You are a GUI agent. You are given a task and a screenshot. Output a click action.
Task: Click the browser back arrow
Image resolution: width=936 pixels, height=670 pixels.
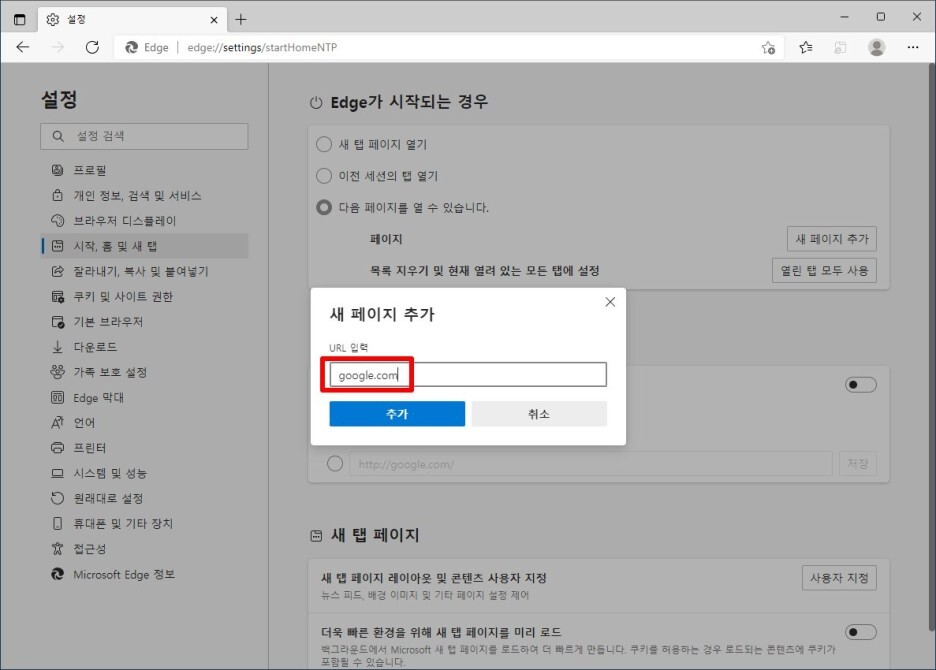(23, 47)
